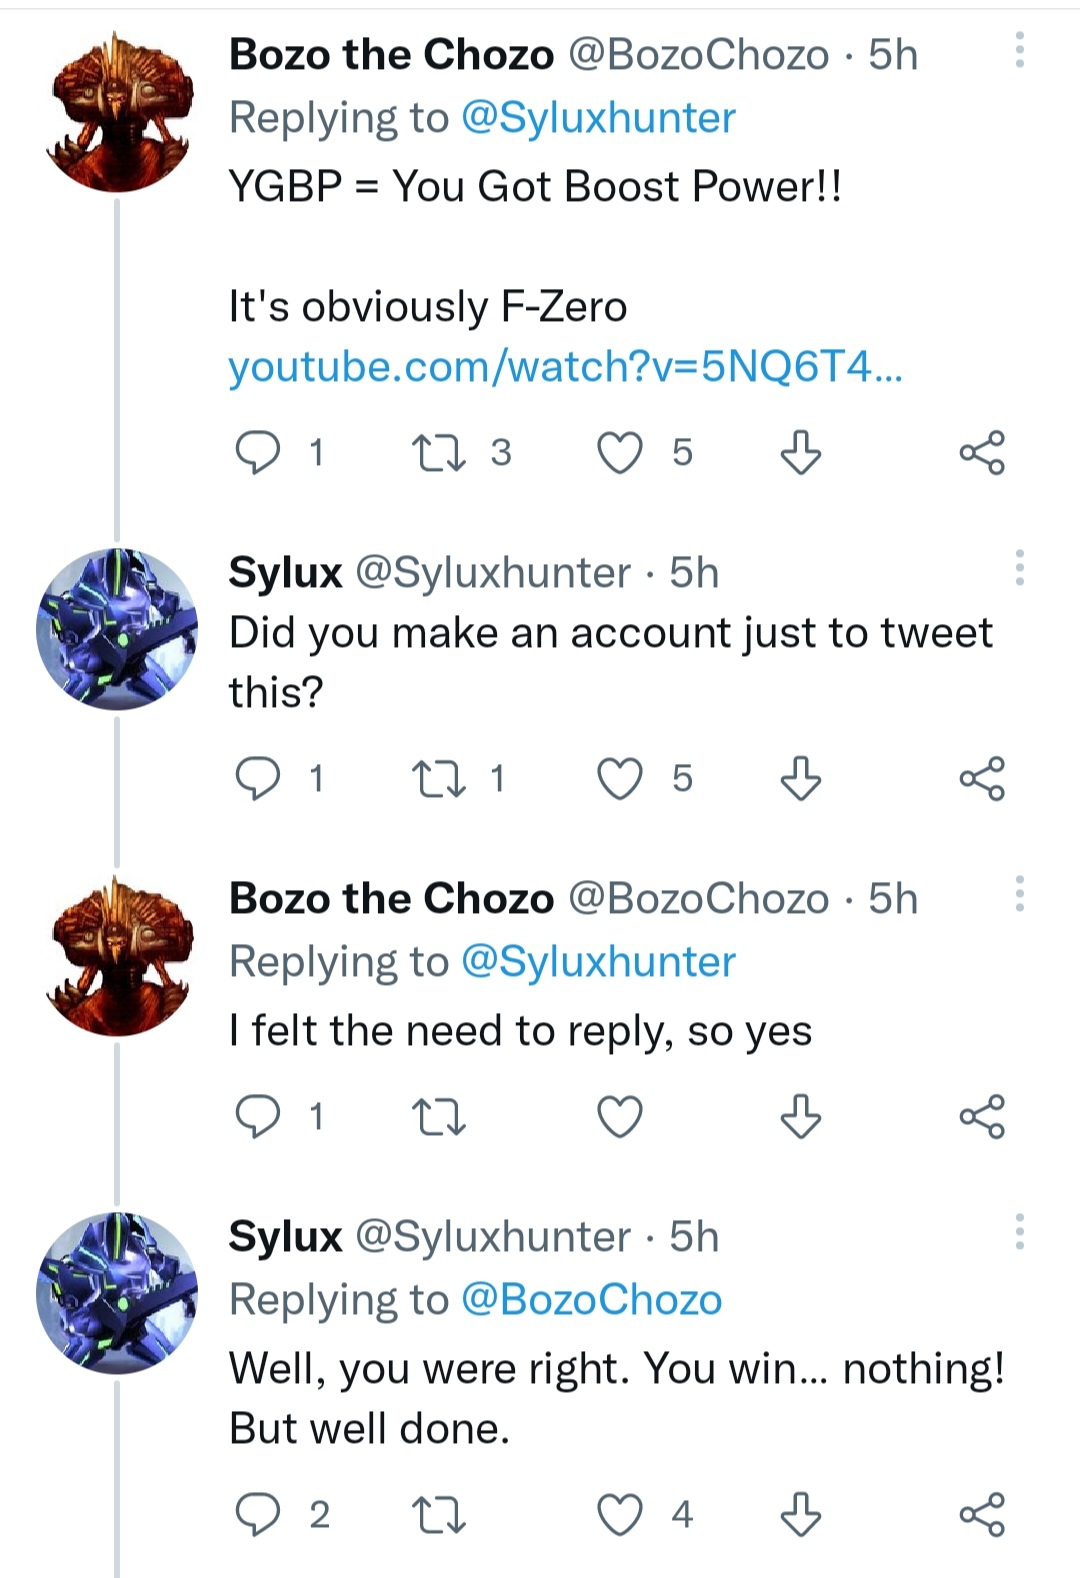Viewport: 1080px width, 1578px height.
Task: Like the 'Did you make an account' tweet
Action: pyautogui.click(x=620, y=779)
